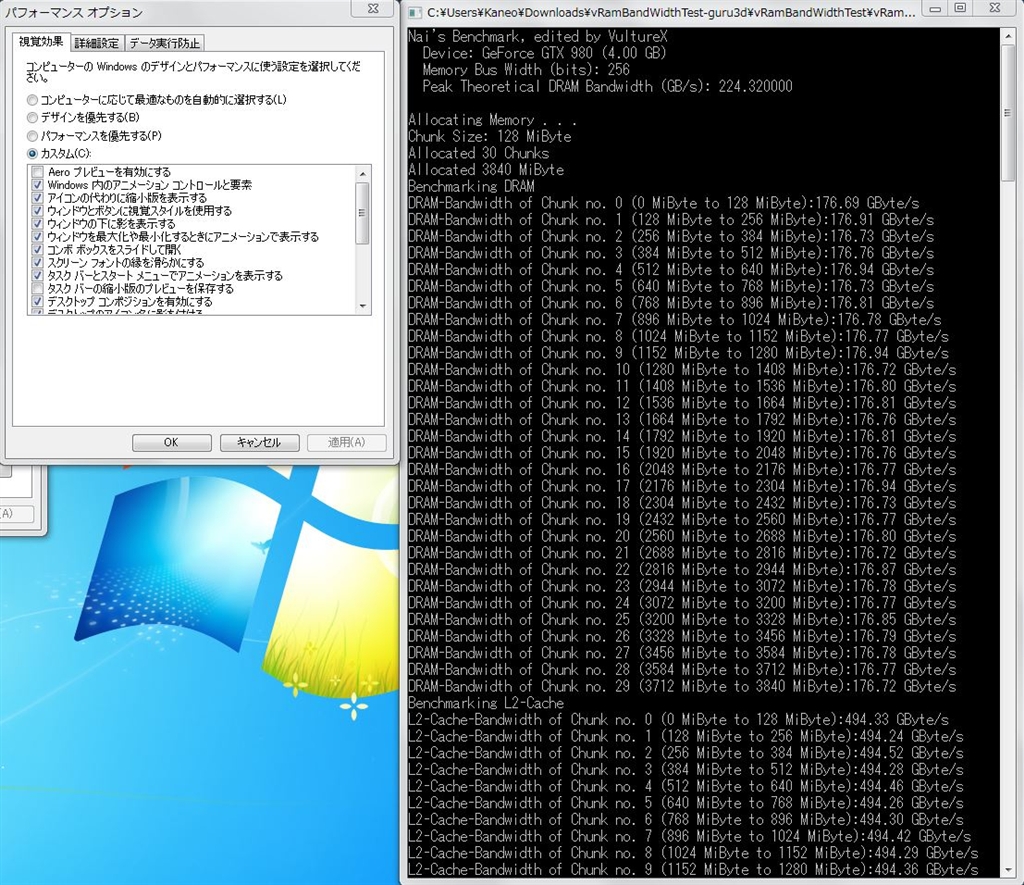Click the DRAM-Bandwidth Chunk no. 15 line
Viewport: 1024px width, 885px height.
coord(682,453)
